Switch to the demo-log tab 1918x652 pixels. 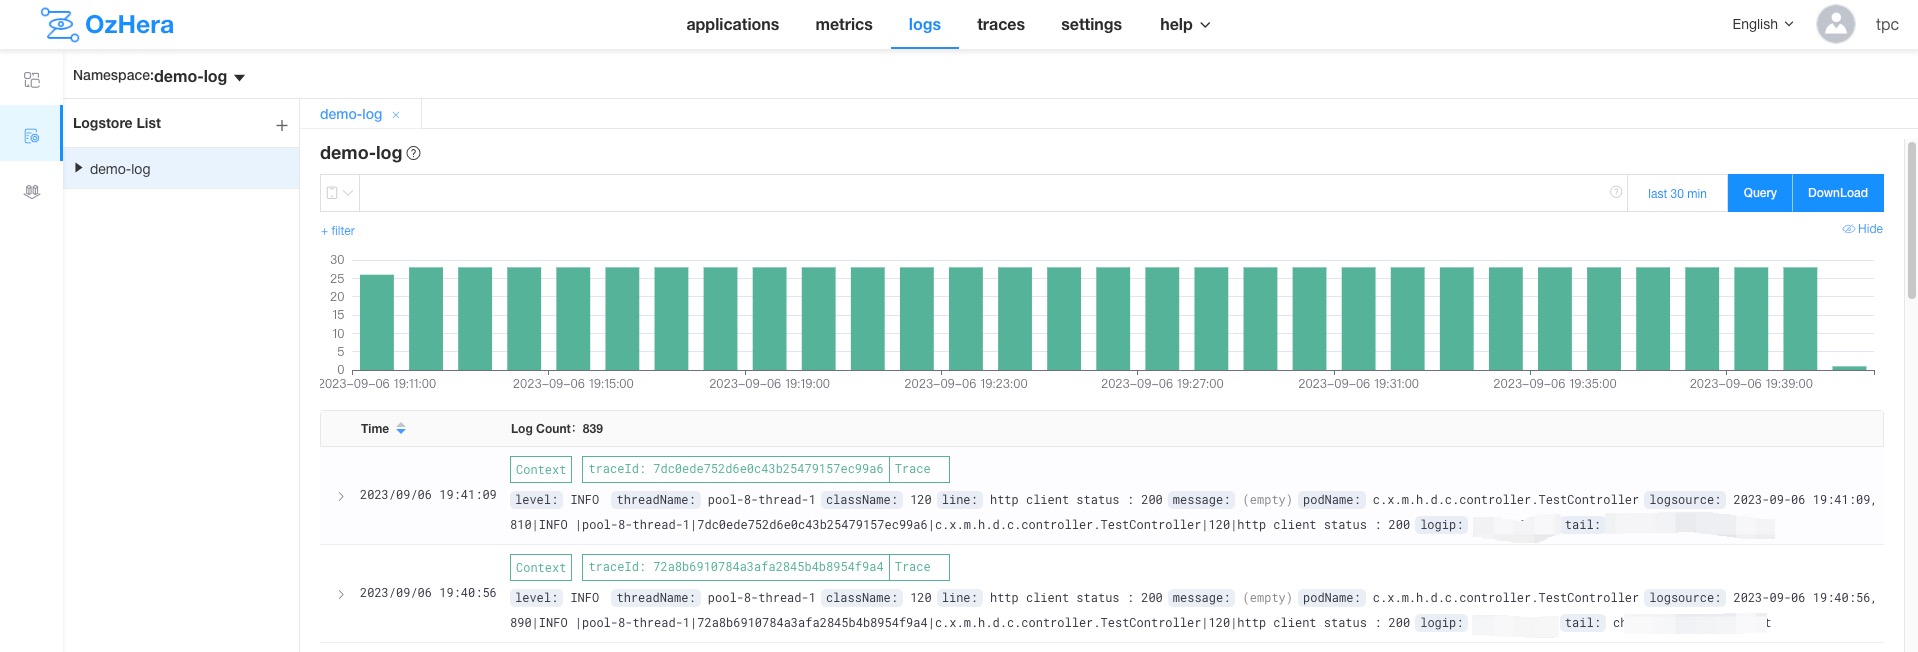coord(351,114)
